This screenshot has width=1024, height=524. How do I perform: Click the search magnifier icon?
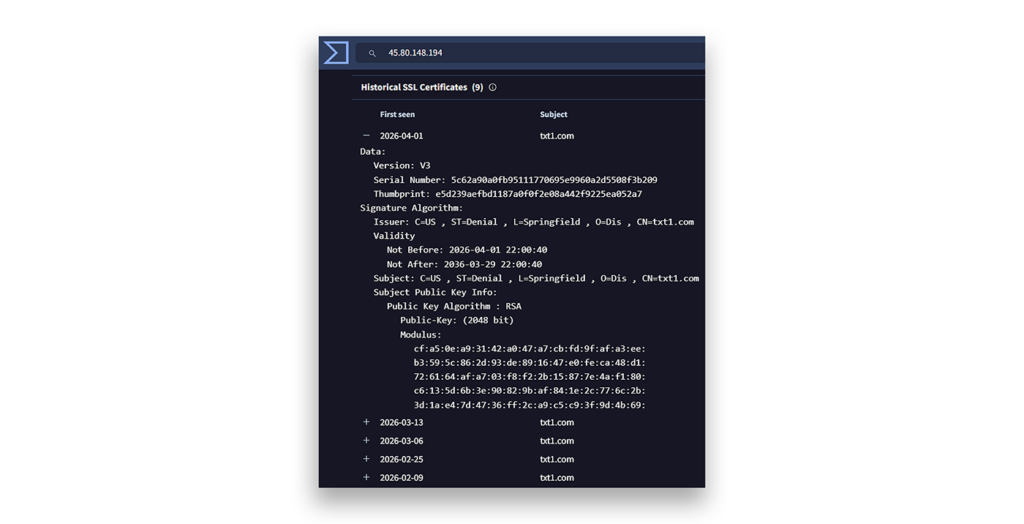372,54
